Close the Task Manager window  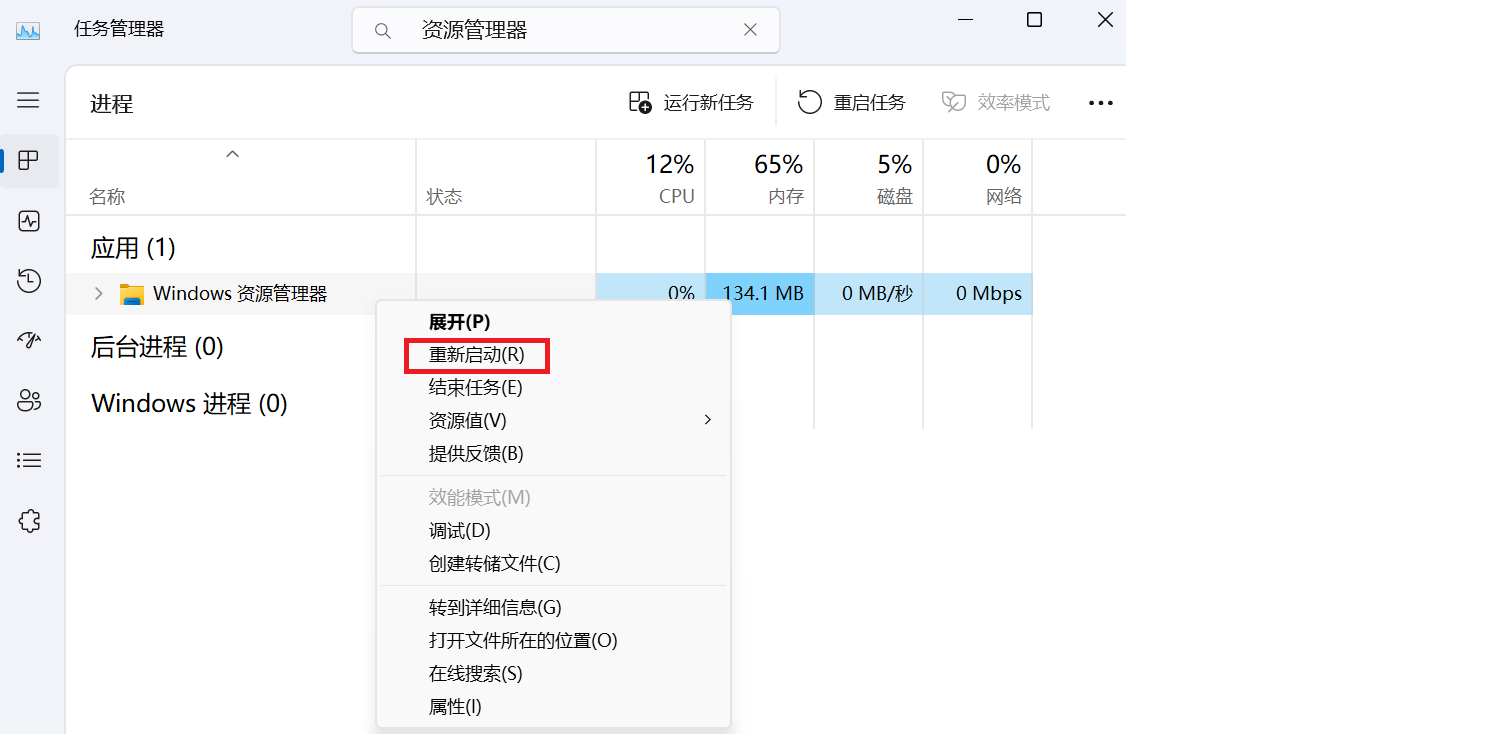click(1105, 20)
